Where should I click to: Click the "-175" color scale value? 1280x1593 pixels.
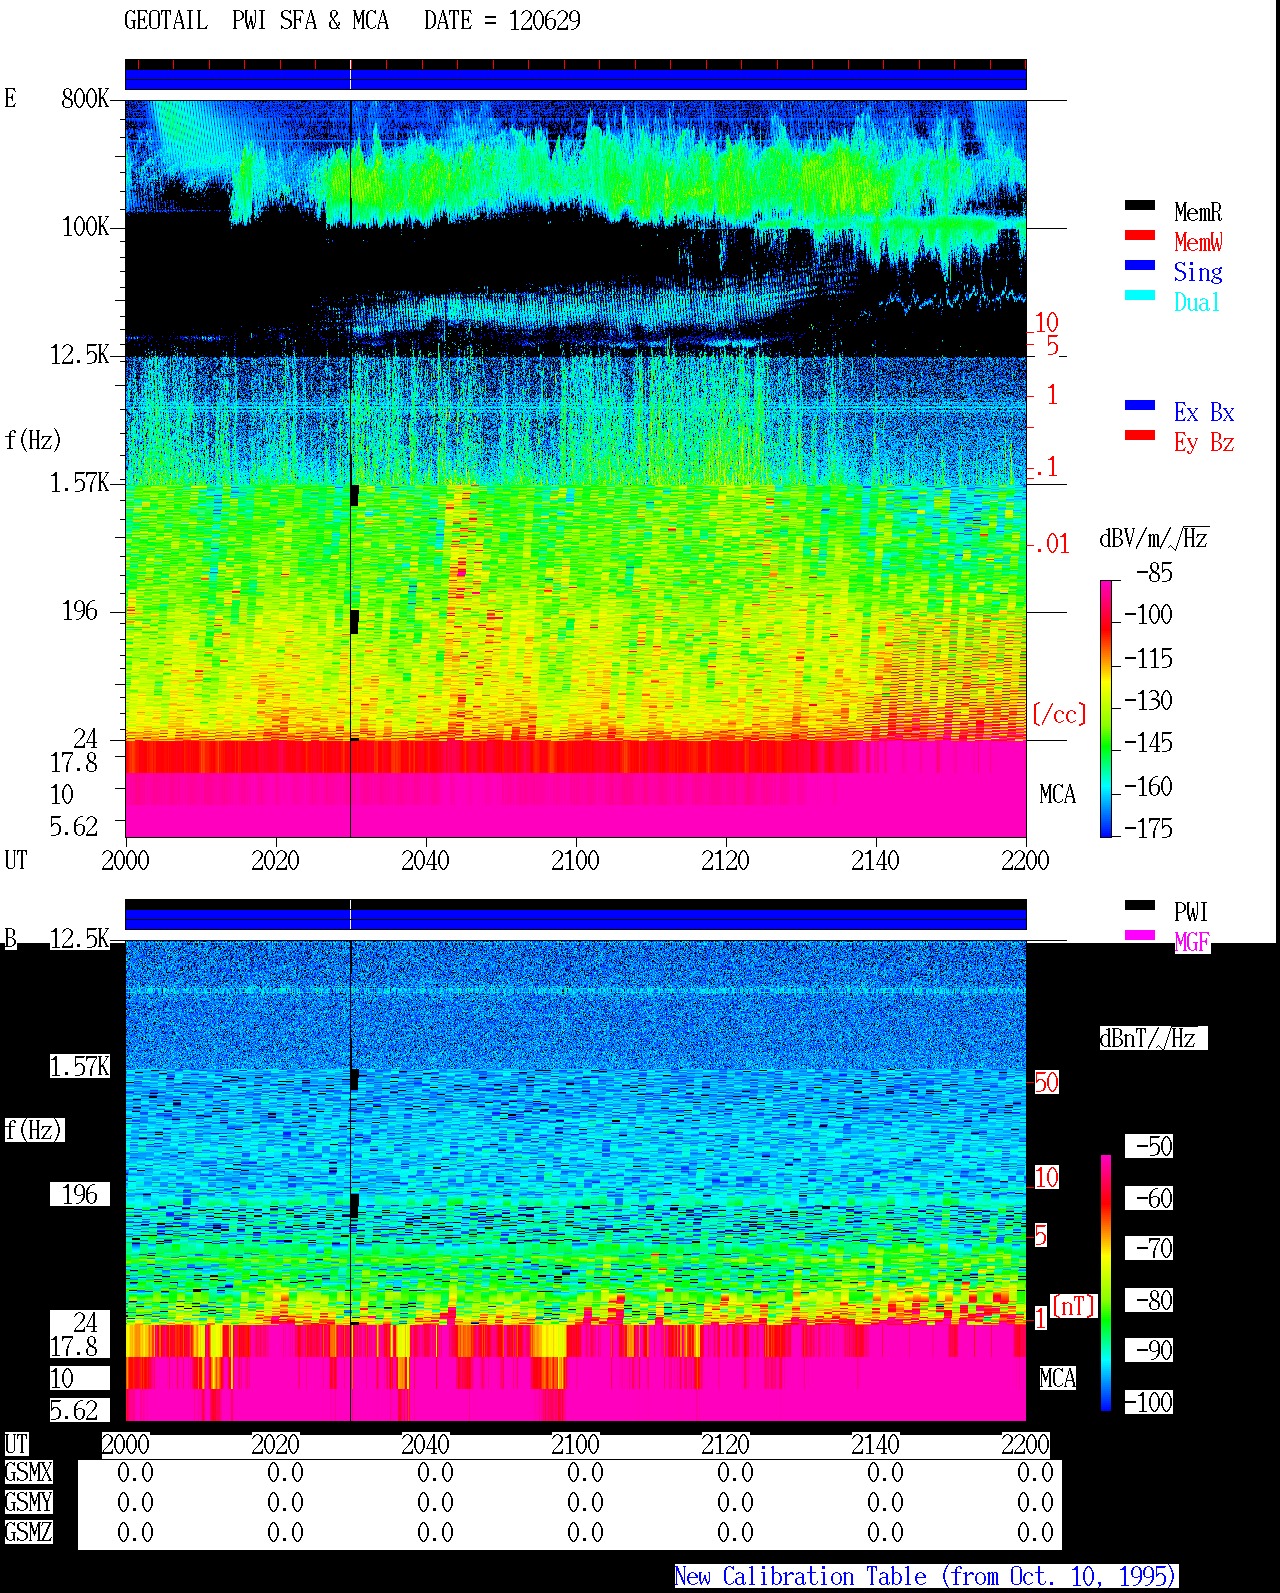click(x=1148, y=828)
